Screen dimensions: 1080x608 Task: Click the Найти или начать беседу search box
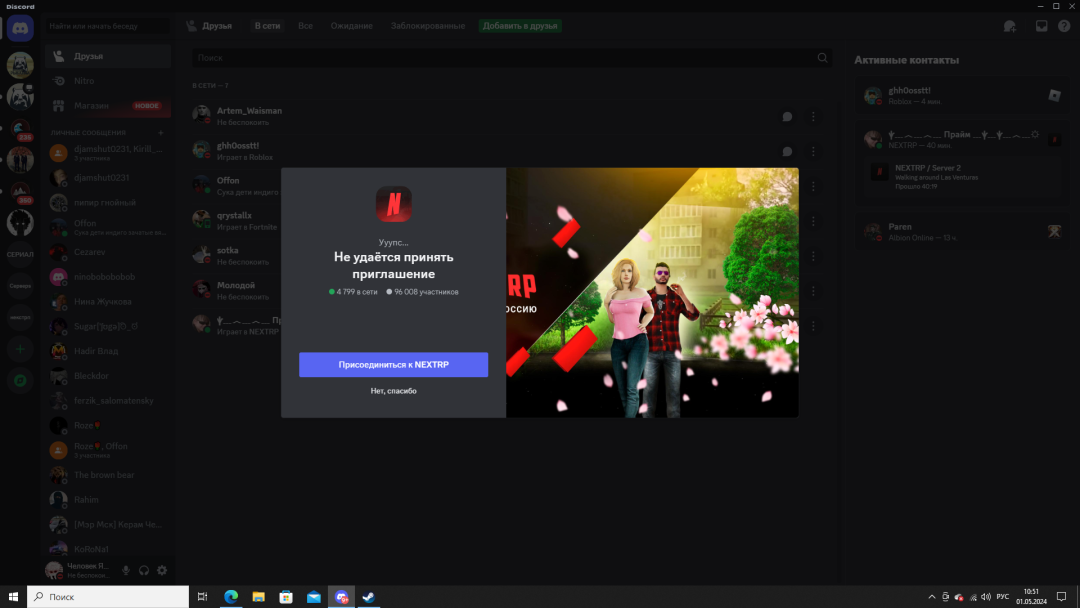[108, 26]
